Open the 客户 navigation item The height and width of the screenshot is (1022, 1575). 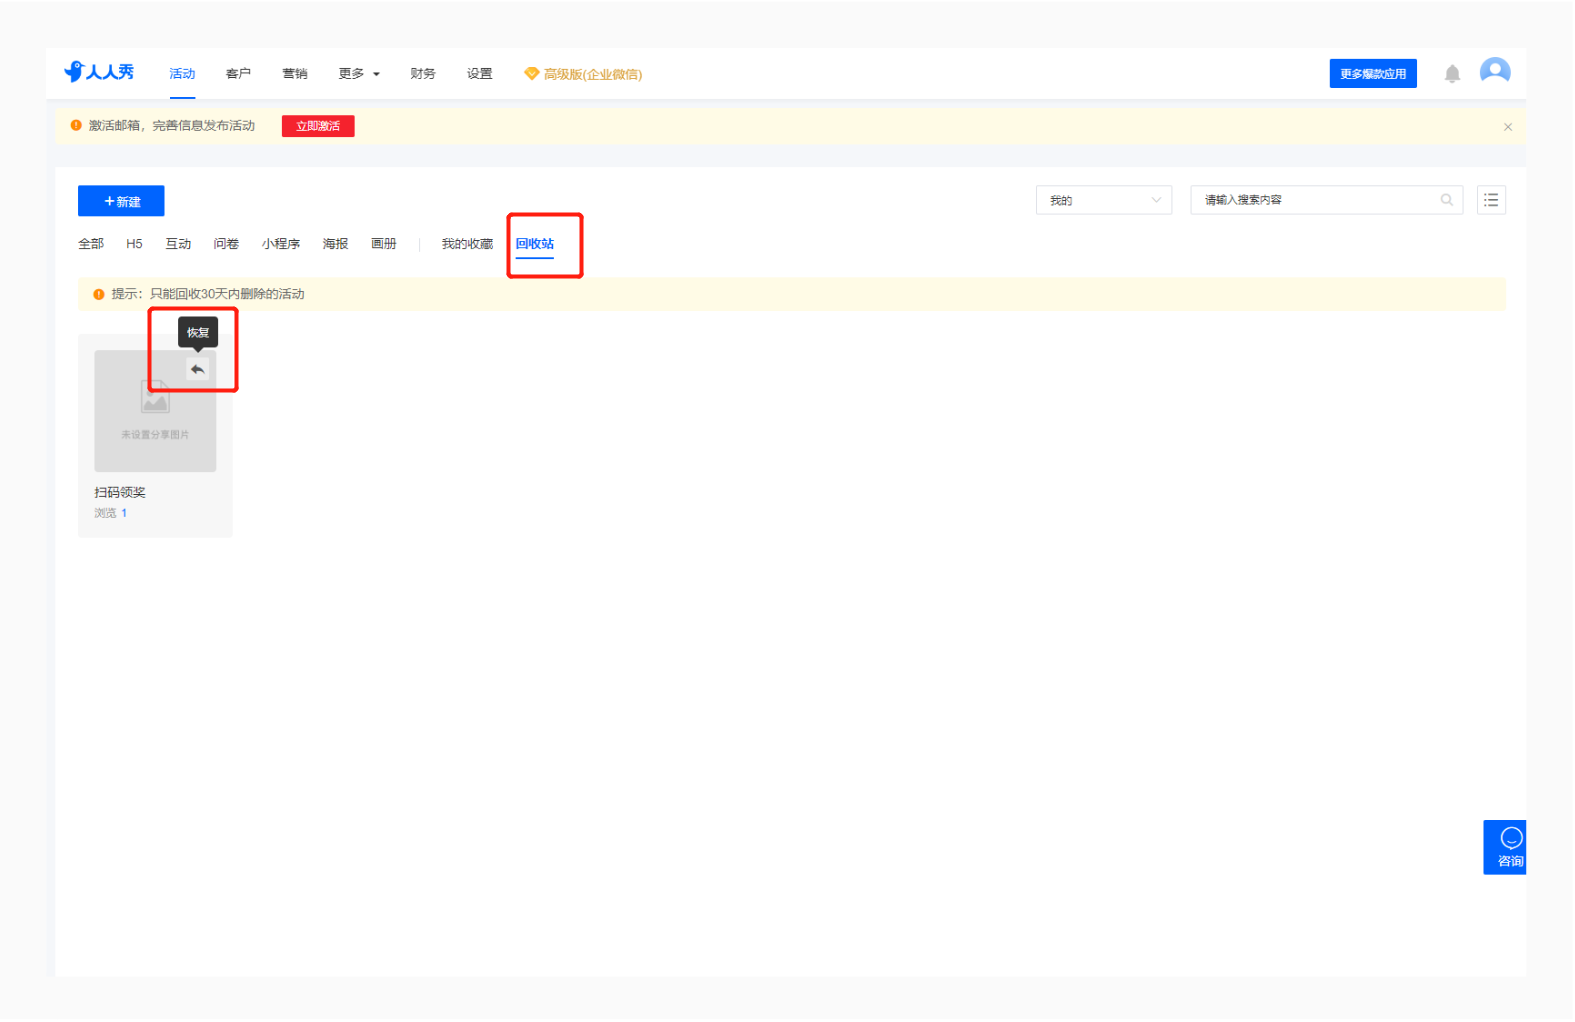[238, 74]
